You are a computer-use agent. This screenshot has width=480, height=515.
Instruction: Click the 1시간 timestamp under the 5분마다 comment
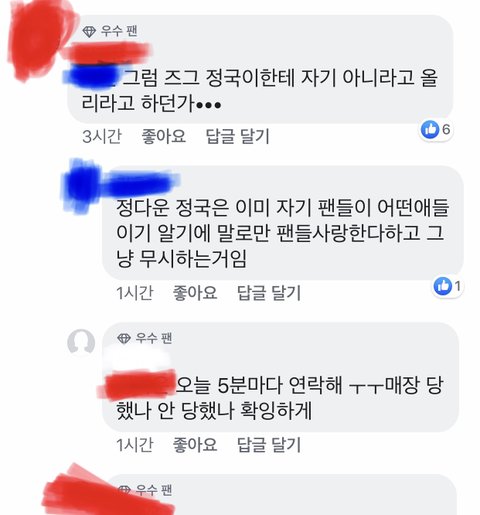135,444
